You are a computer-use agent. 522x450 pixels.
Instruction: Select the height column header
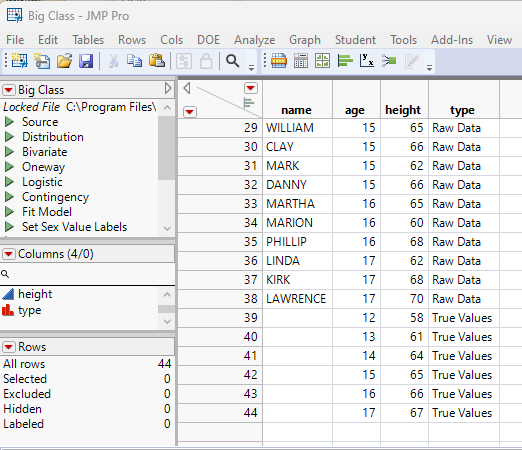pyautogui.click(x=403, y=110)
